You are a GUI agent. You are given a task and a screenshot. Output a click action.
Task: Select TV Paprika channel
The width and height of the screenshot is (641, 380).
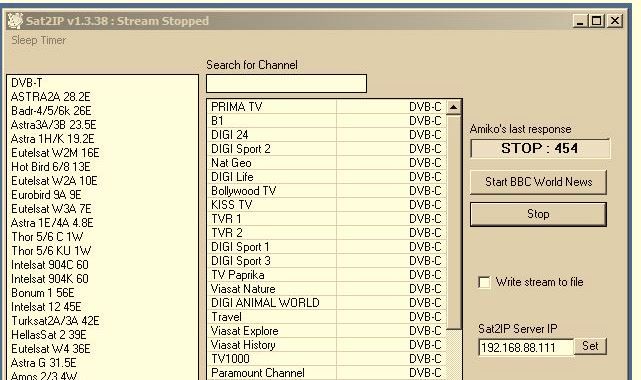327,275
